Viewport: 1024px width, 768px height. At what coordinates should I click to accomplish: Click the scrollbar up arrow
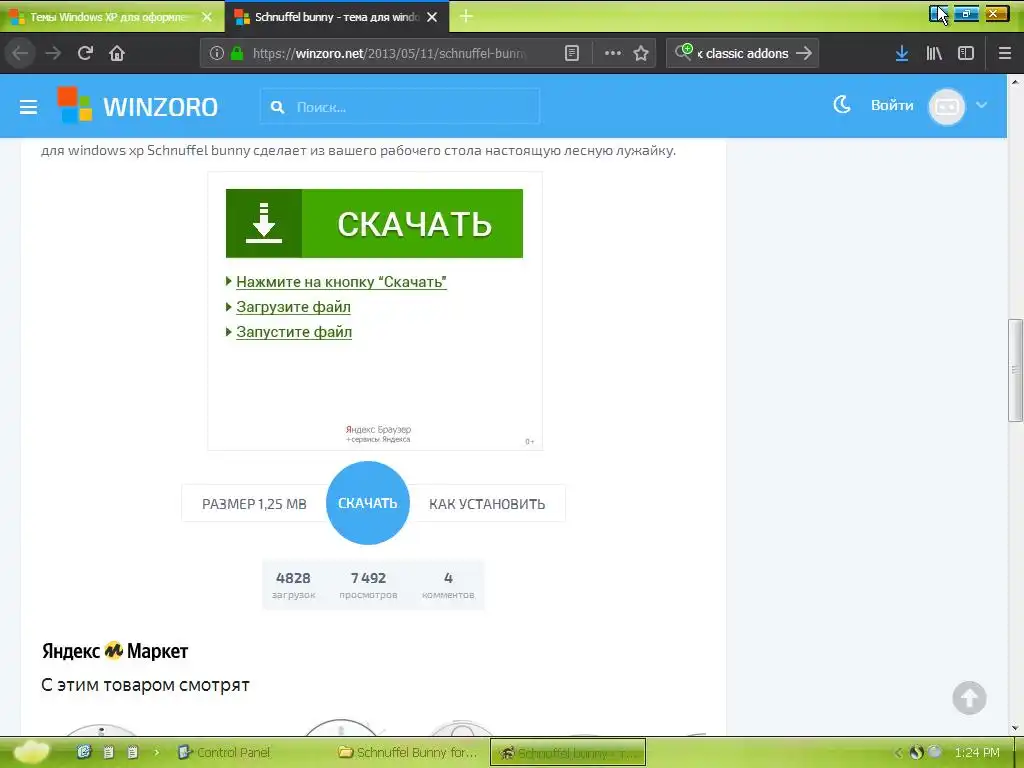point(1015,82)
